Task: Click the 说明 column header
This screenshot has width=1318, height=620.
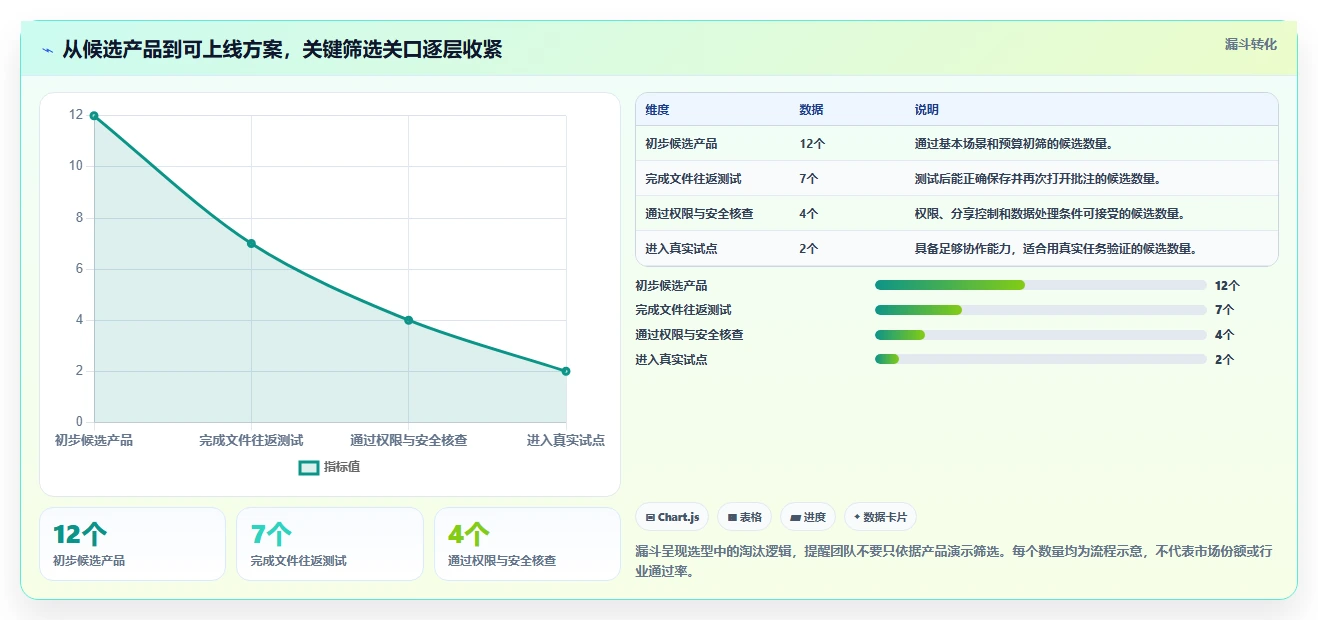Action: pyautogui.click(x=926, y=110)
